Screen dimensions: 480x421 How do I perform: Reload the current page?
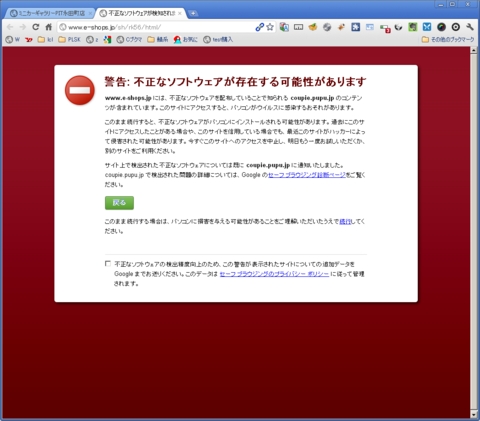click(36, 27)
